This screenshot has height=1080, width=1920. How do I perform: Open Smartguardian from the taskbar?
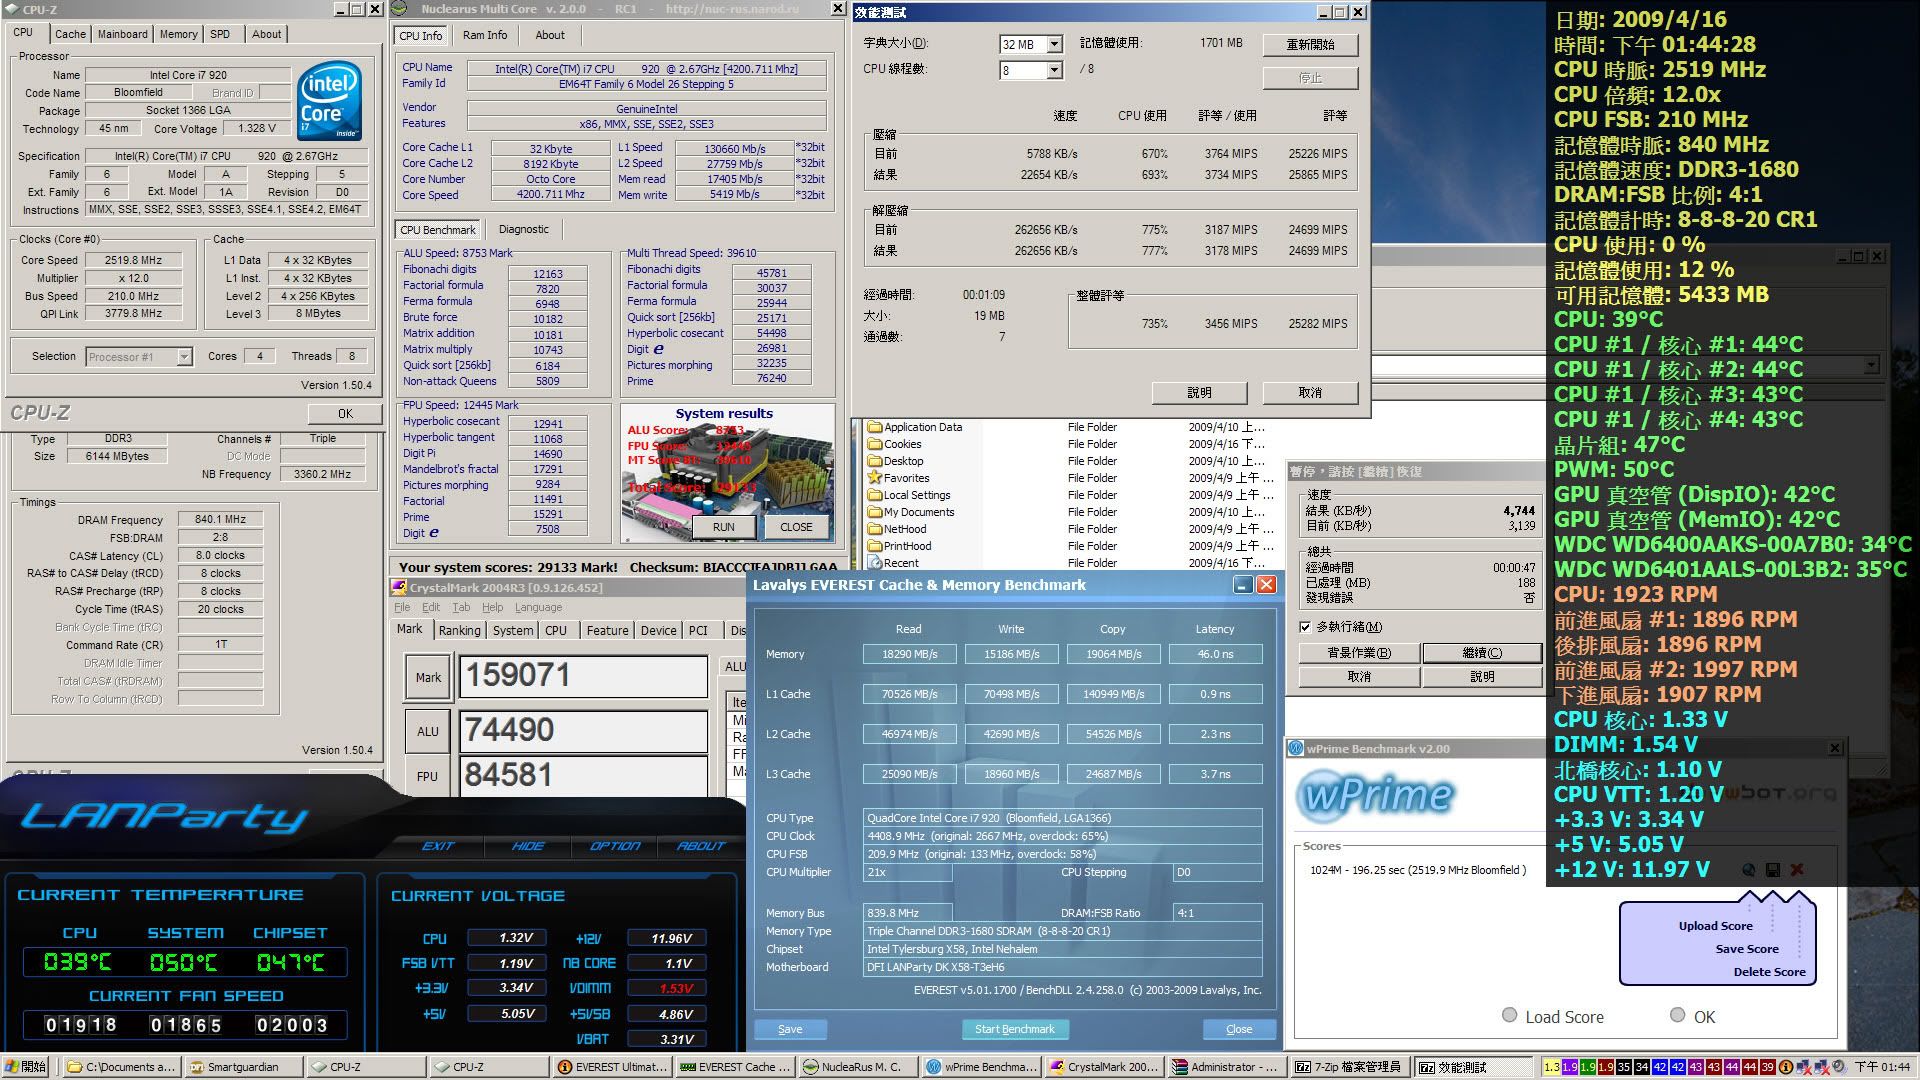243,1067
